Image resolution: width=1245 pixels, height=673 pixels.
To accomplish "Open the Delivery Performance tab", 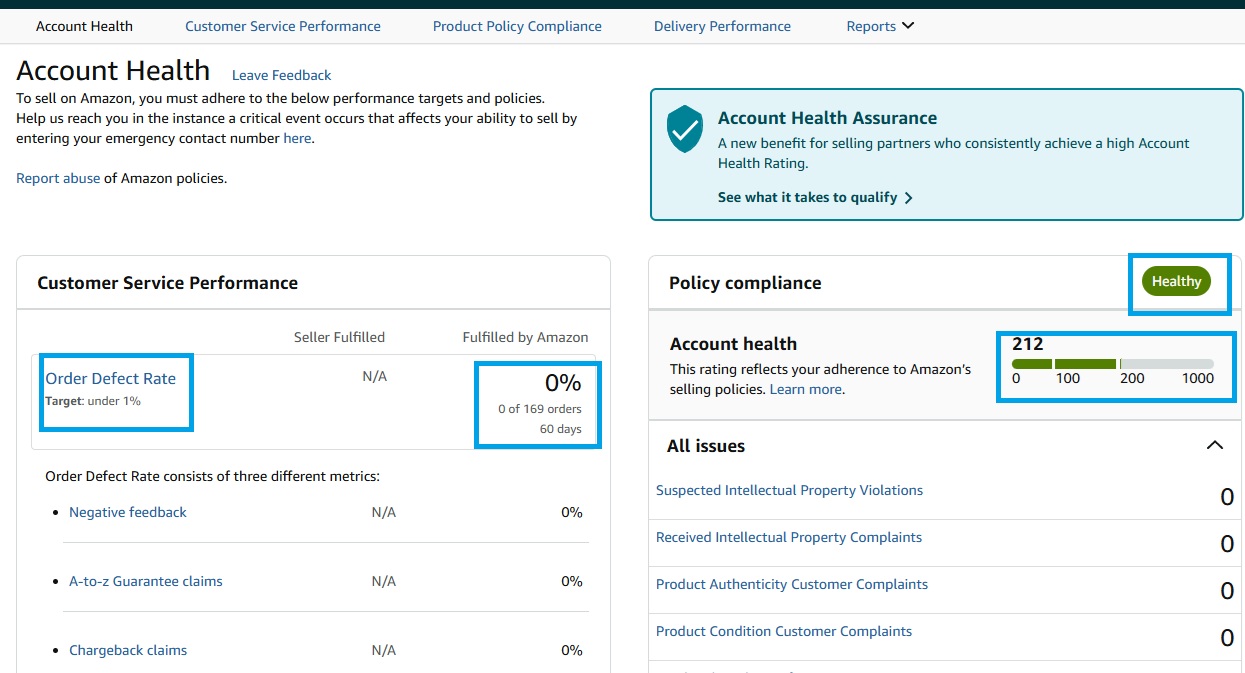I will [x=722, y=26].
